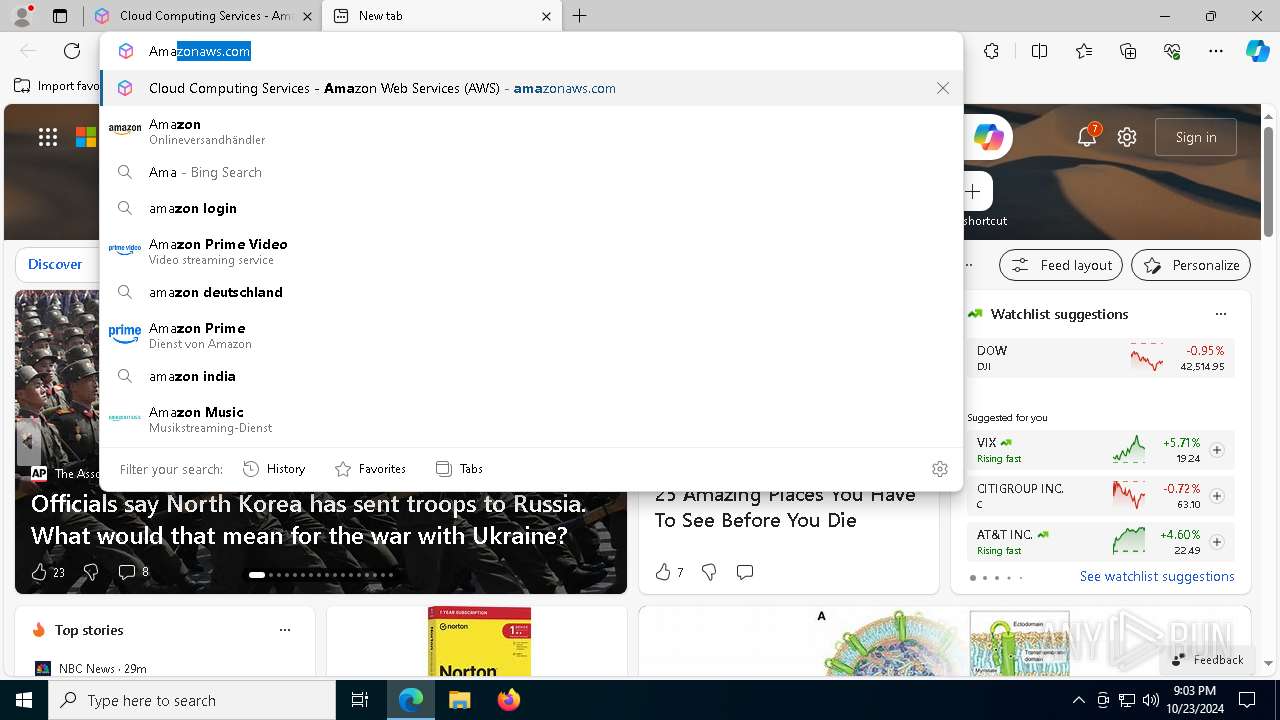The height and width of the screenshot is (720, 1280).
Task: Choose amazon login suggestion
Action: 531,208
